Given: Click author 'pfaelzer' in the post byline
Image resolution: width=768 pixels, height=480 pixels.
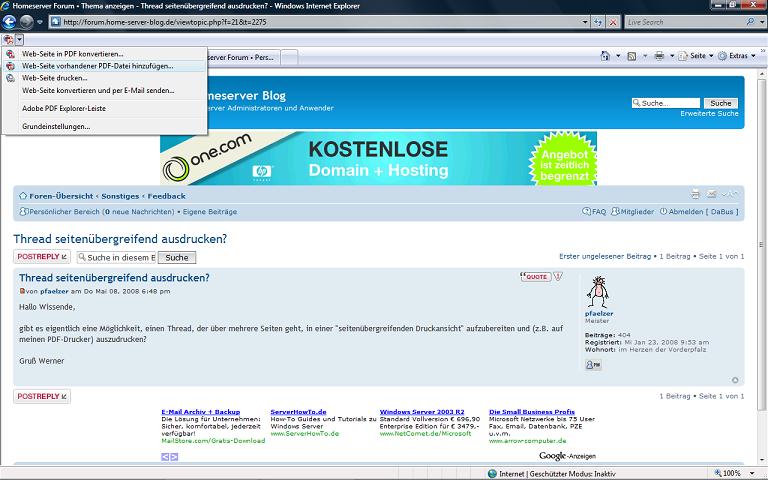Looking at the screenshot, I should pyautogui.click(x=54, y=291).
